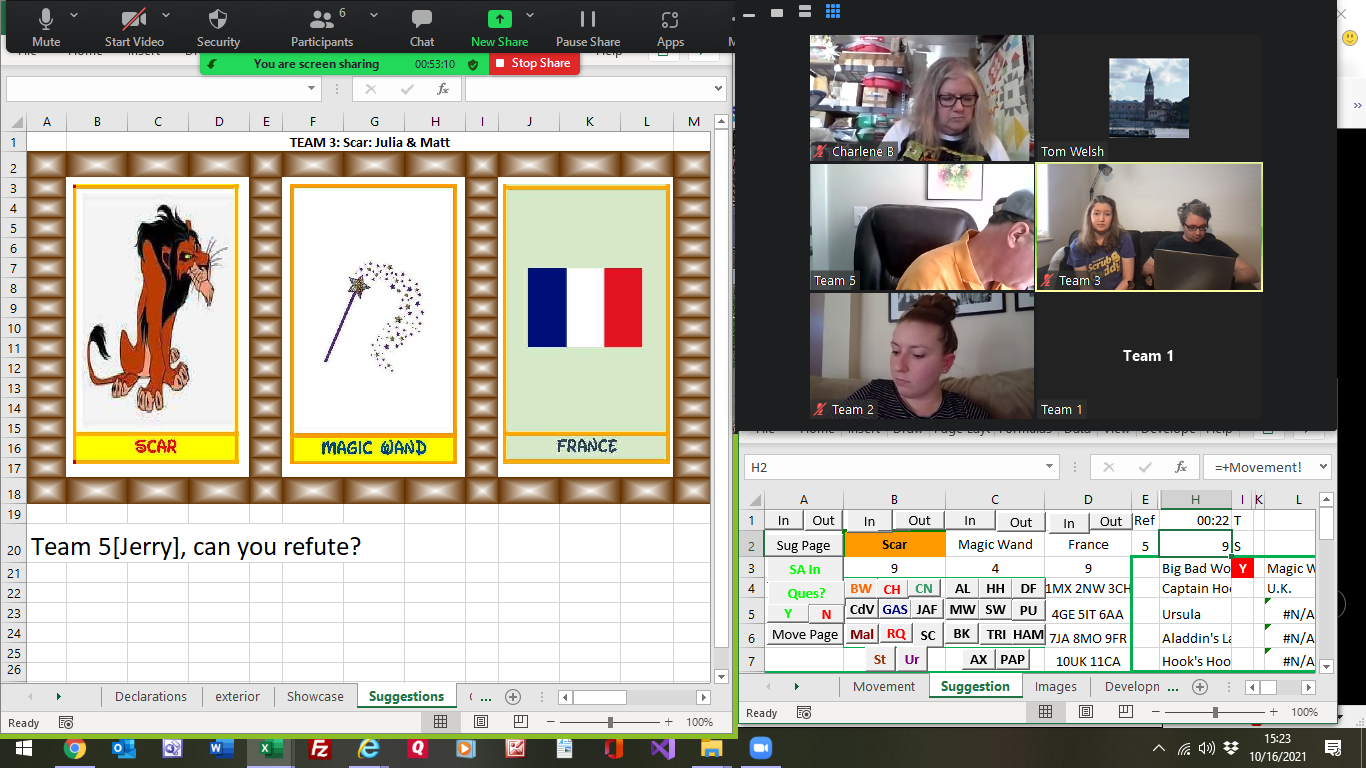This screenshot has height=768, width=1366.
Task: Open Outlook from the taskbar
Action: click(123, 748)
